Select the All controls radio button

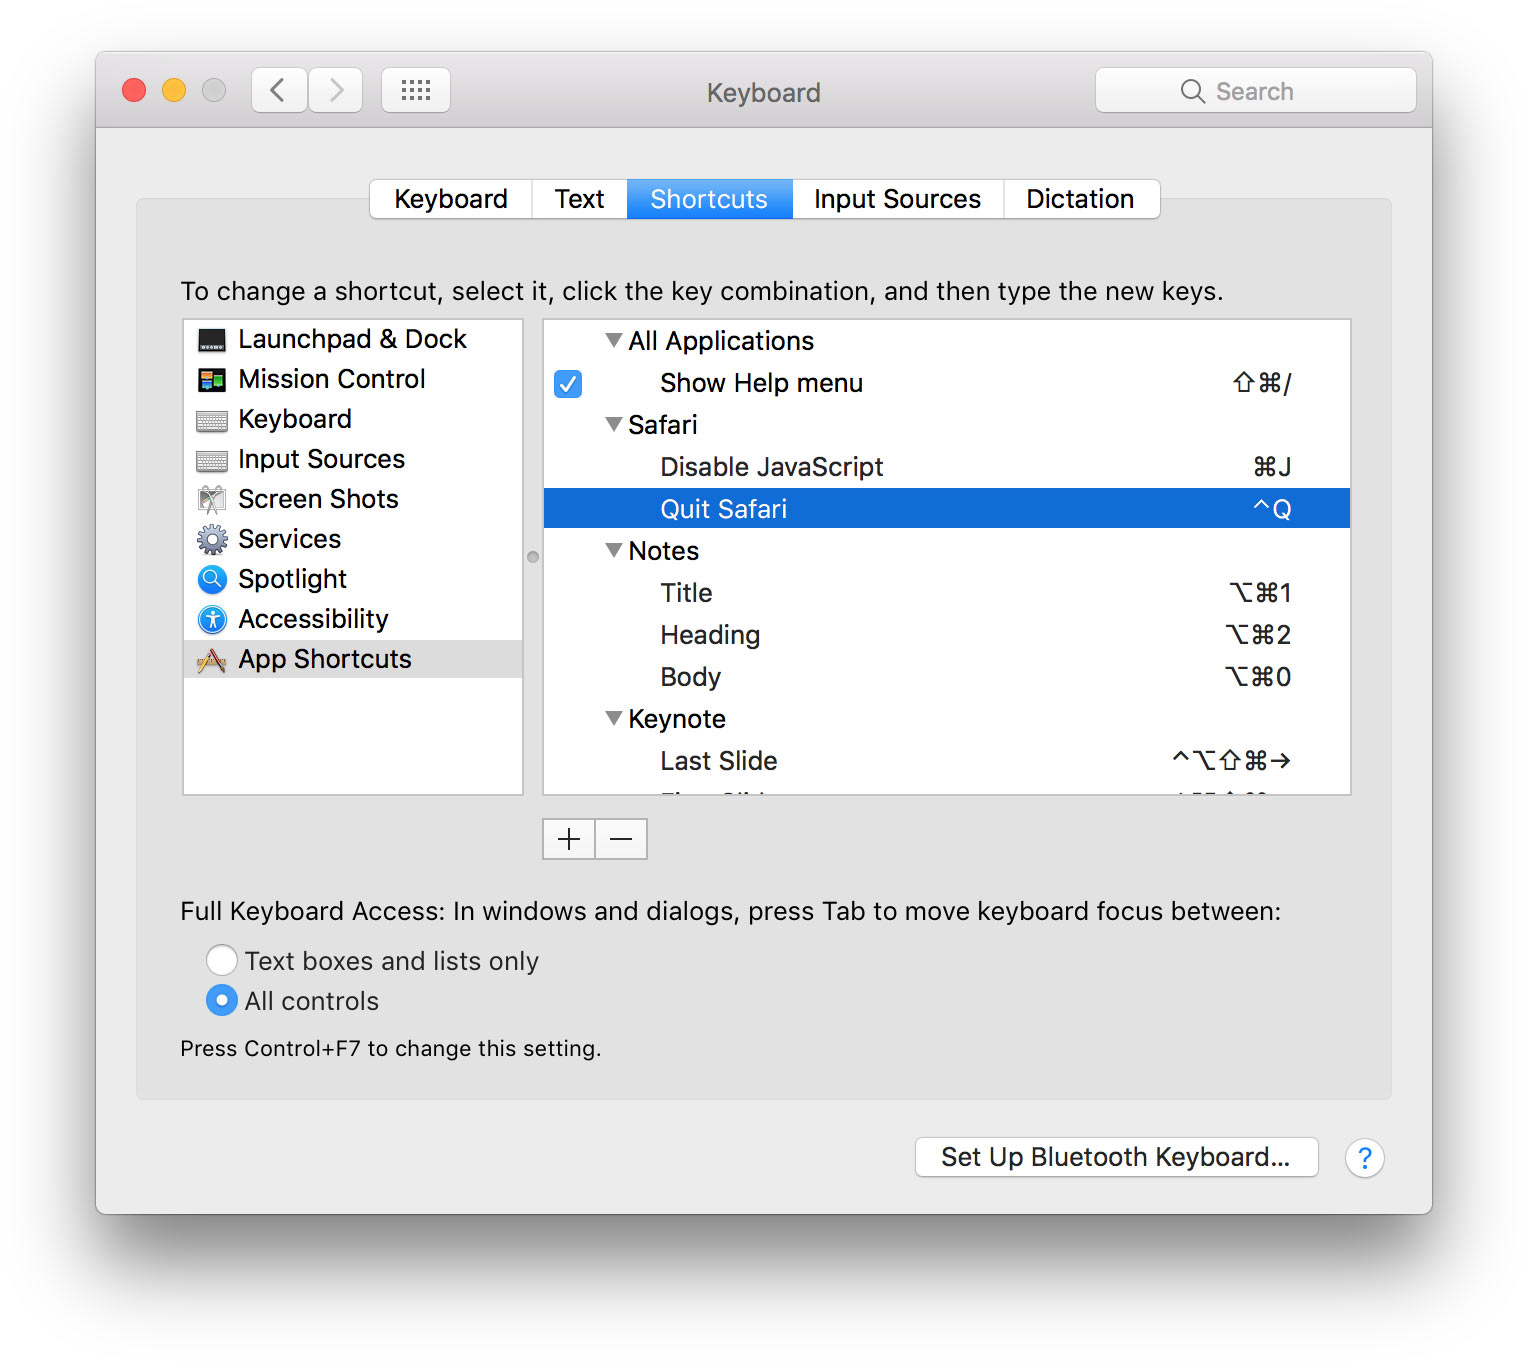(x=222, y=1001)
